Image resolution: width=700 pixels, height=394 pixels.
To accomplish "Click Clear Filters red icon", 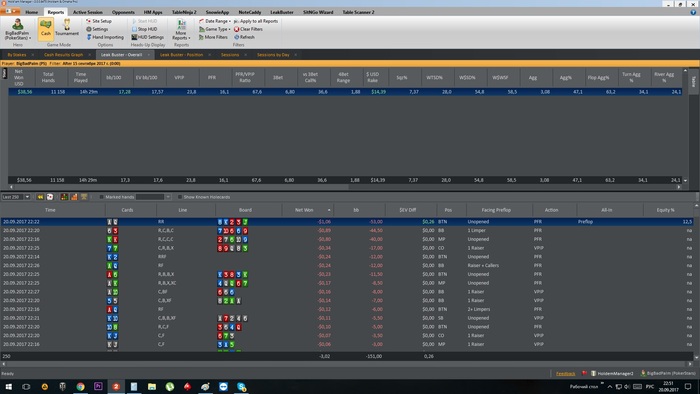I will 237,29.
